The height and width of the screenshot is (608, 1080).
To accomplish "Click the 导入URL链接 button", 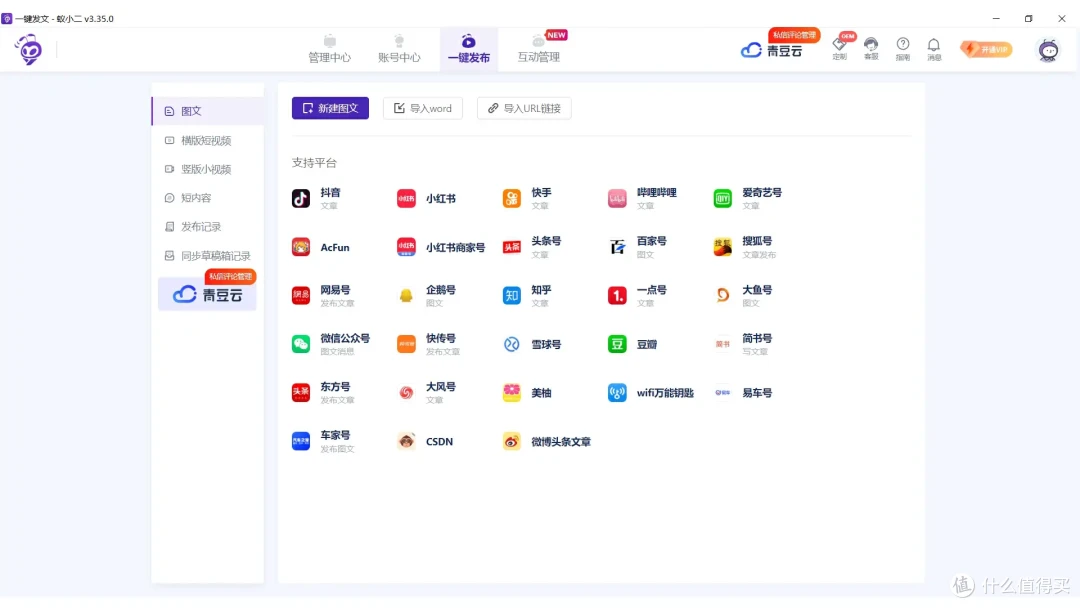I will click(524, 108).
